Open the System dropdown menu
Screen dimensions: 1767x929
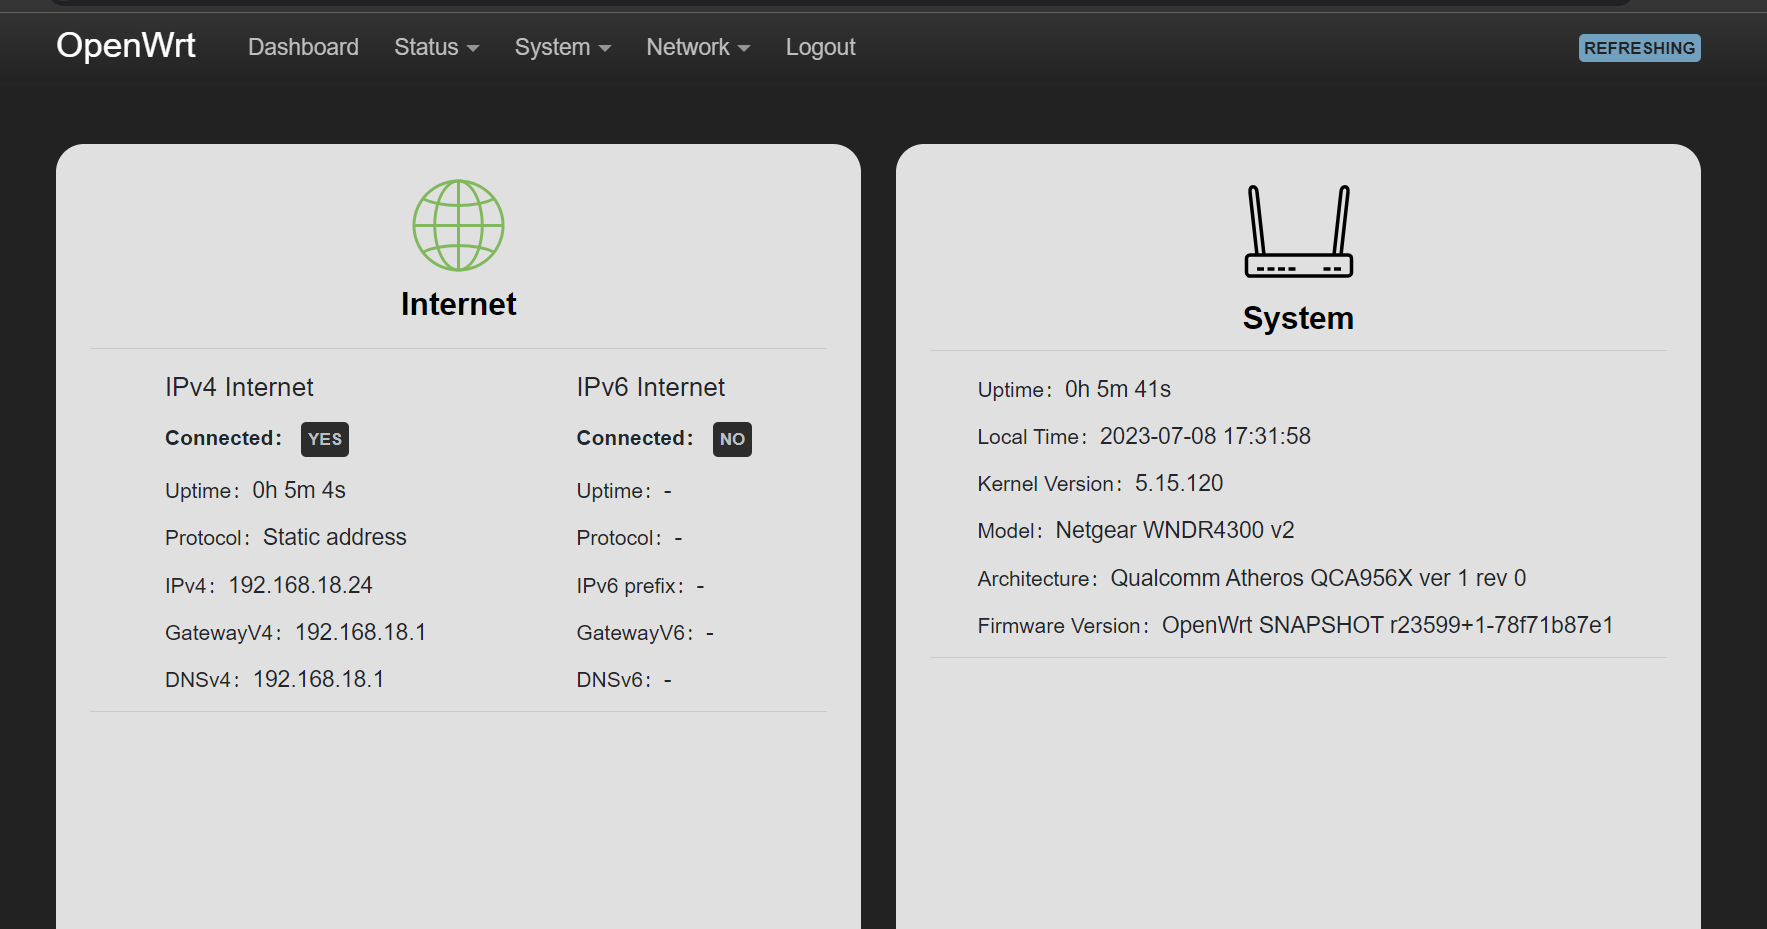[562, 47]
